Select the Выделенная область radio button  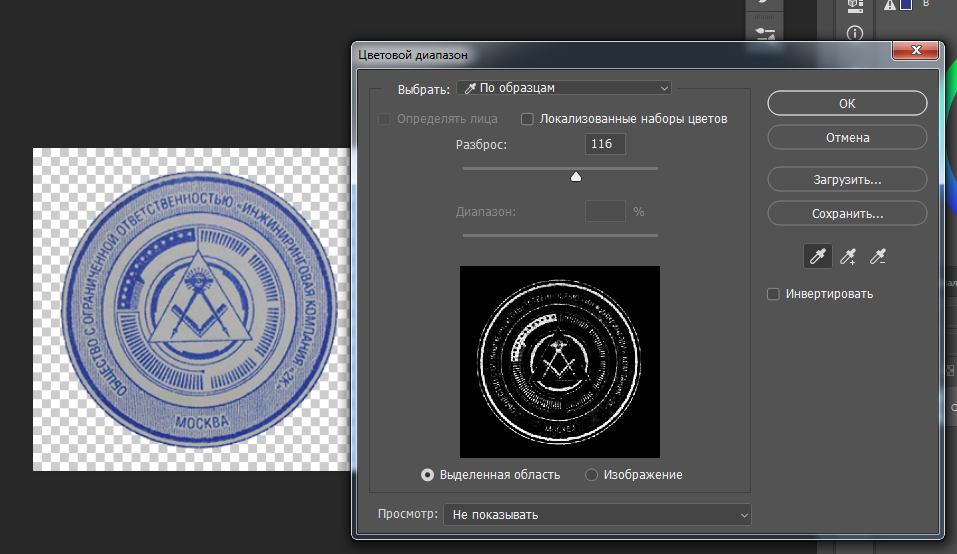(428, 475)
